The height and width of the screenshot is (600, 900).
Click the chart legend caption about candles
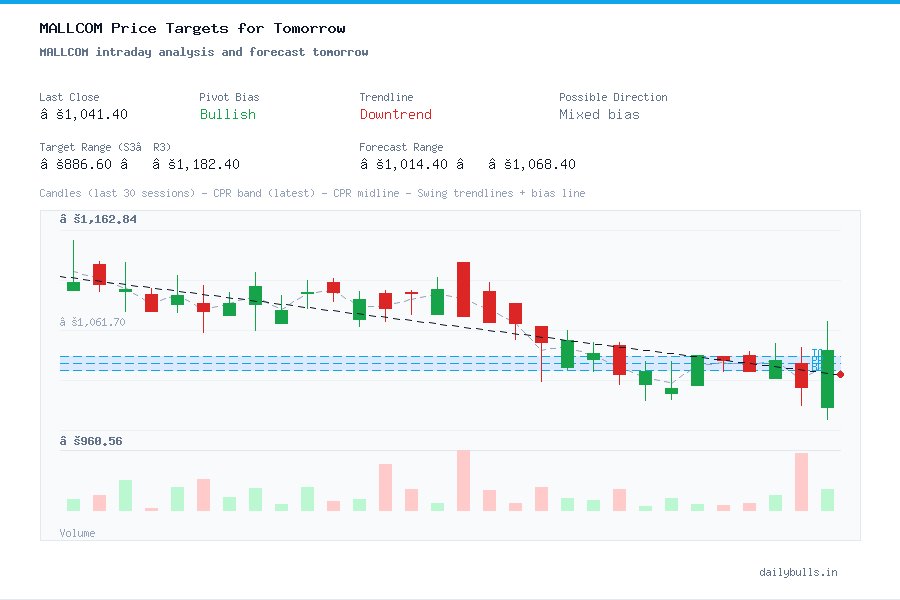(312, 193)
